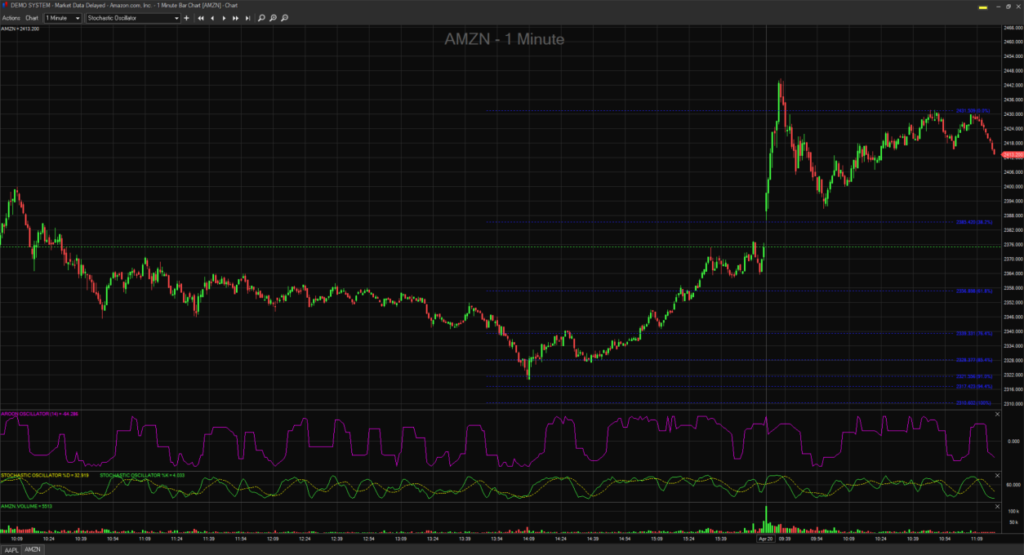Step back one bar with left arrow

pos(211,18)
